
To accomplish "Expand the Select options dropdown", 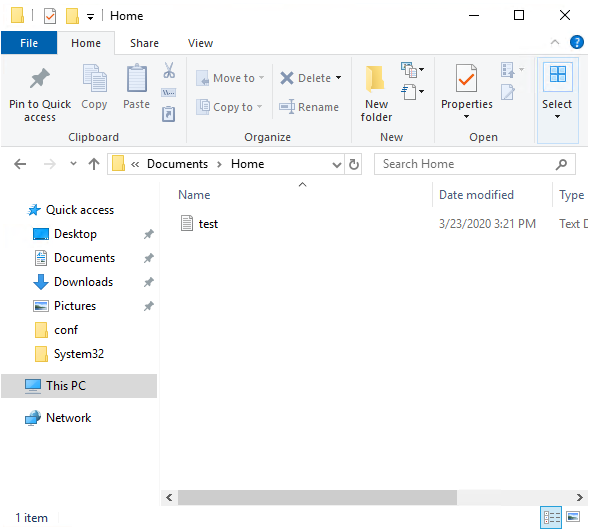I will tap(557, 101).
